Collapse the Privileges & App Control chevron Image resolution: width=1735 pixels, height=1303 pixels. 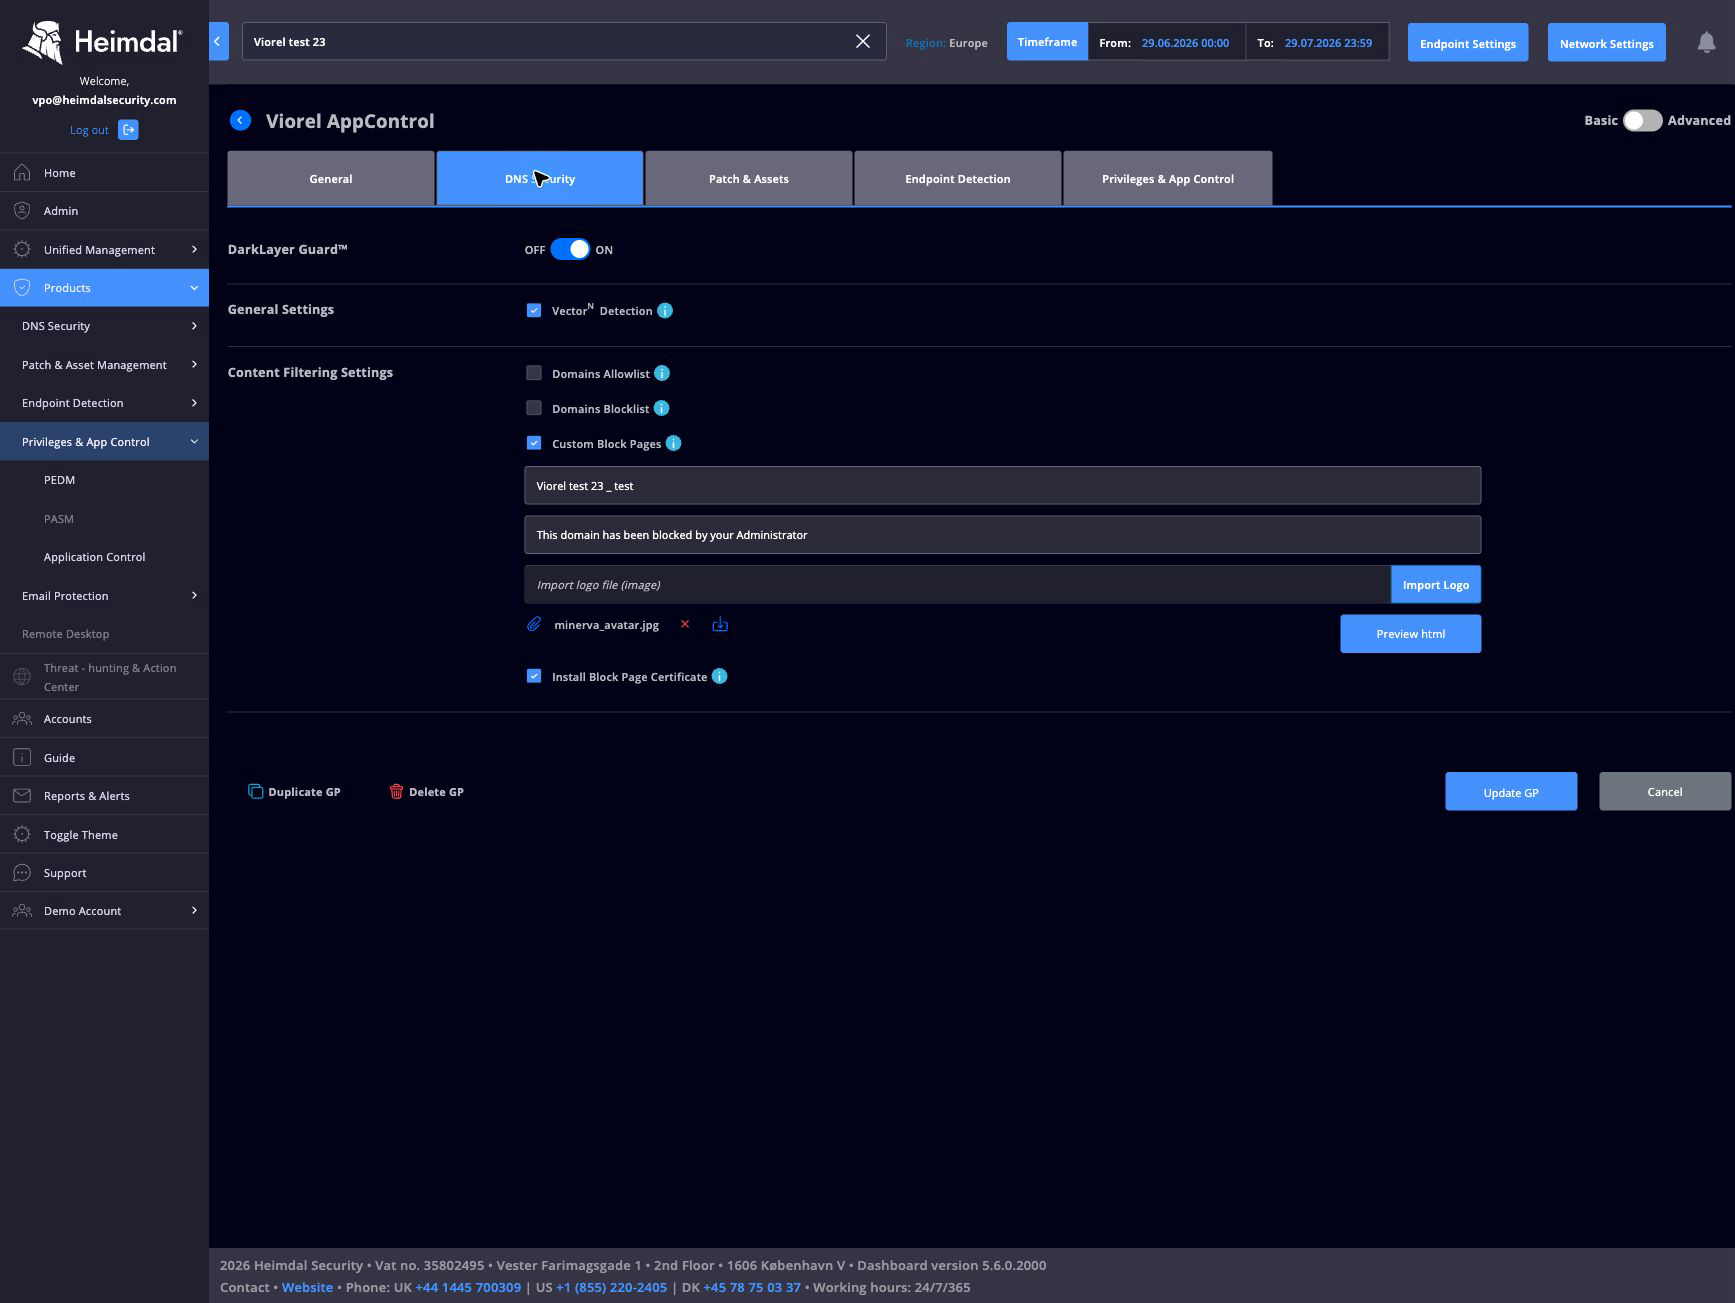(x=194, y=442)
